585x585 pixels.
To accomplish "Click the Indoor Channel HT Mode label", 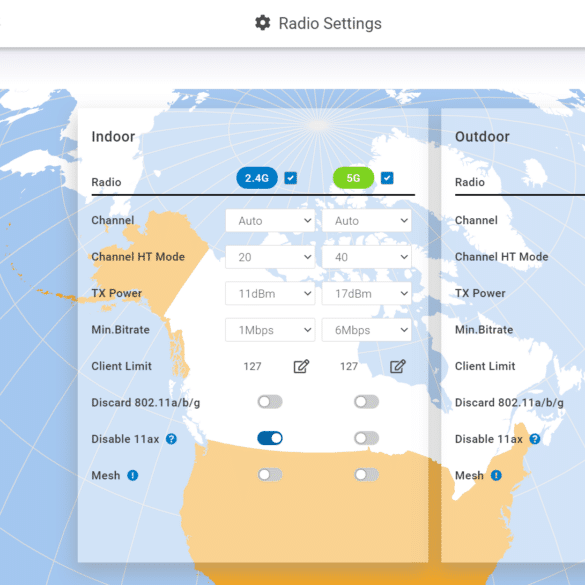I will coord(138,257).
